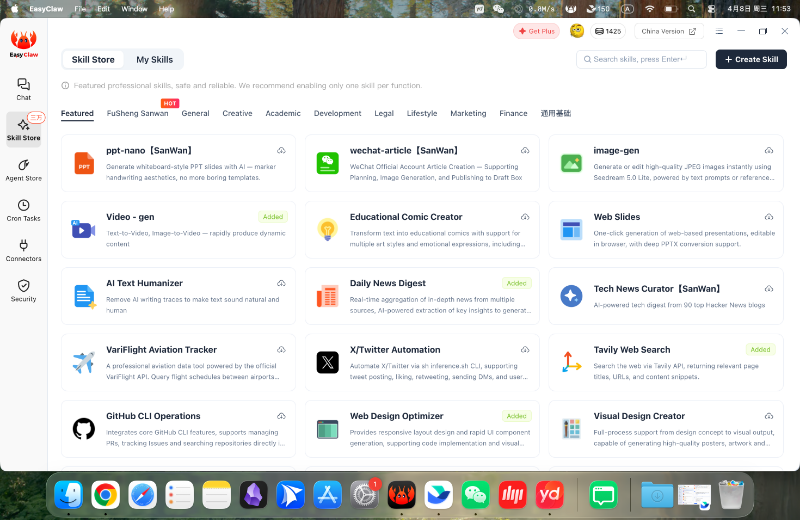
Task: Download wechat-article skill via cloud icon
Action: (525, 151)
